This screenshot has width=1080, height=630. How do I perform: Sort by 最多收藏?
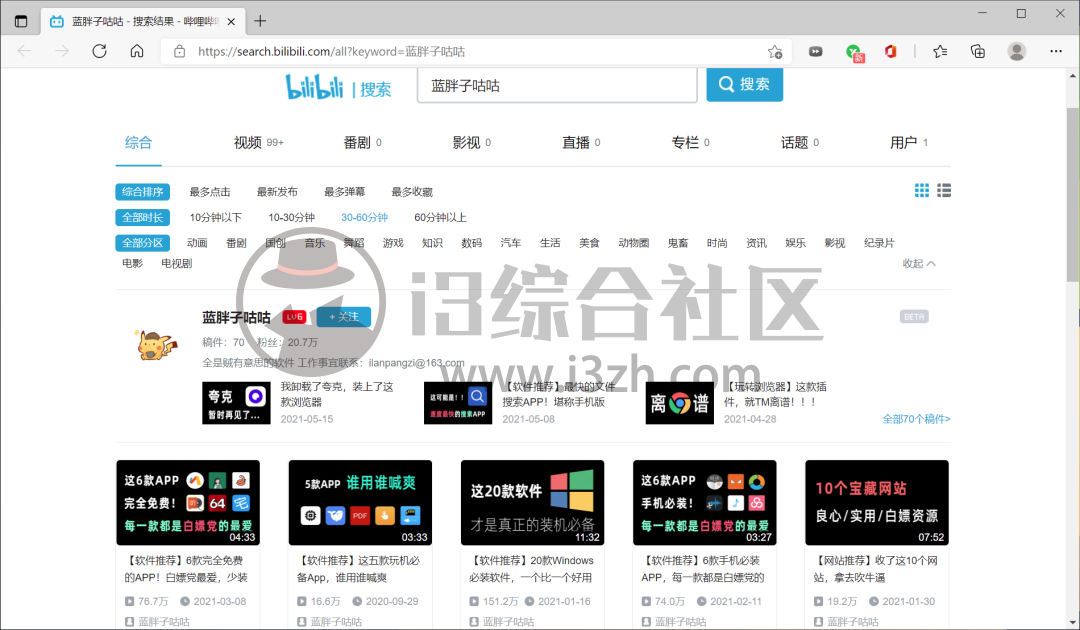(412, 191)
